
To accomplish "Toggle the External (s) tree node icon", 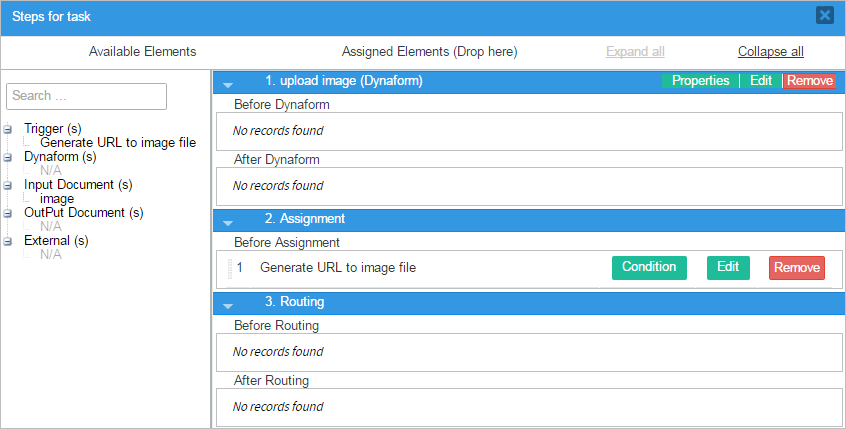I will (x=8, y=241).
